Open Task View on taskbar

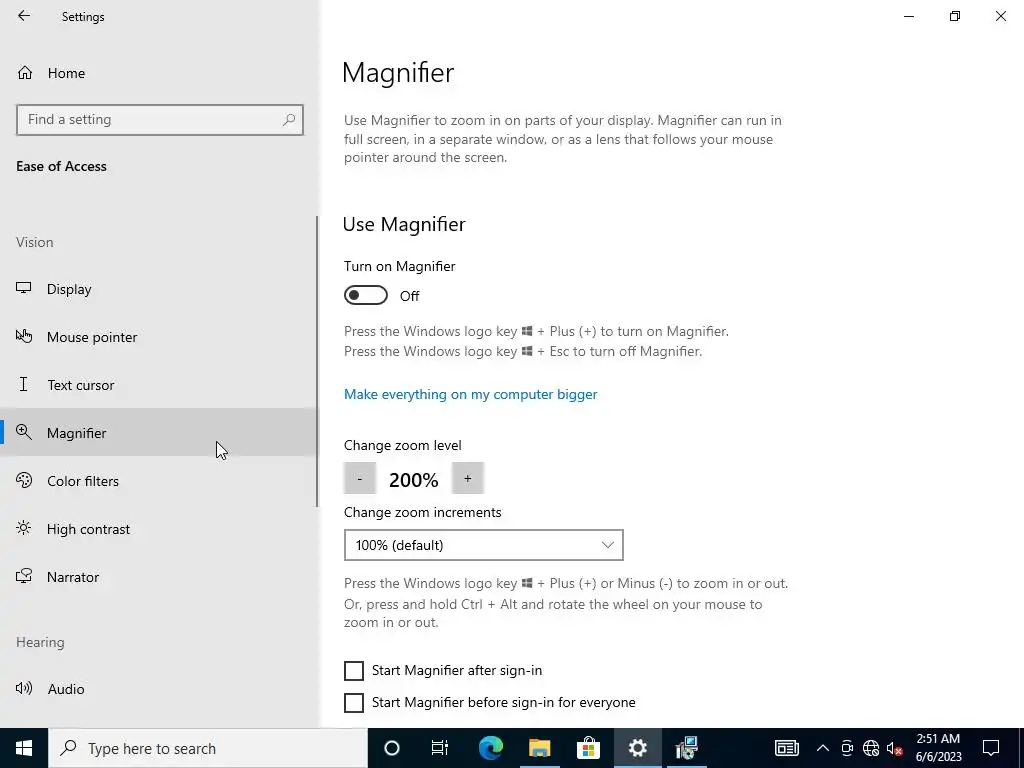pos(440,748)
